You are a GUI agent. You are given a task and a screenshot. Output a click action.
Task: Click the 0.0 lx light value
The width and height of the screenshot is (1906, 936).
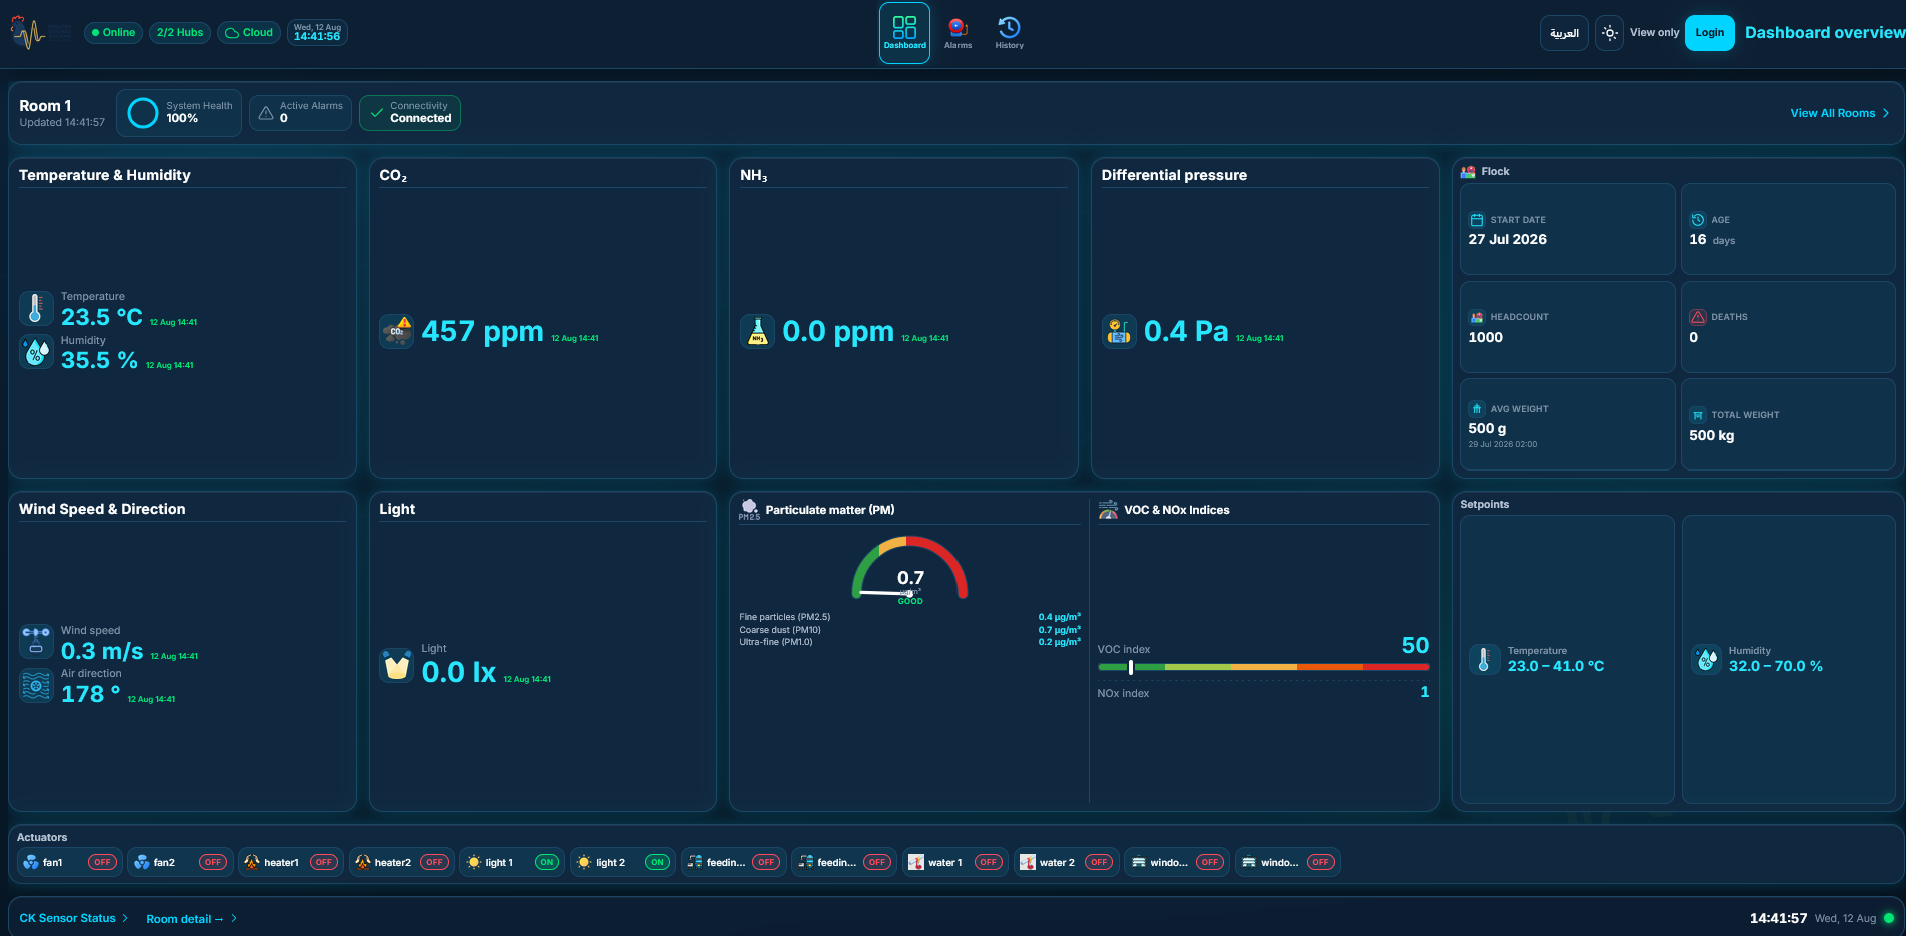click(x=459, y=672)
